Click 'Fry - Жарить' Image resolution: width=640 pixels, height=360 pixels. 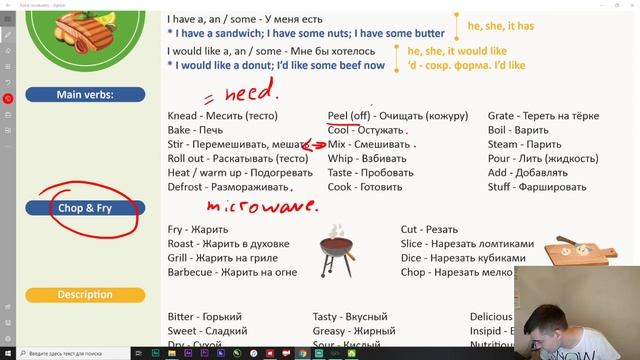(198, 229)
